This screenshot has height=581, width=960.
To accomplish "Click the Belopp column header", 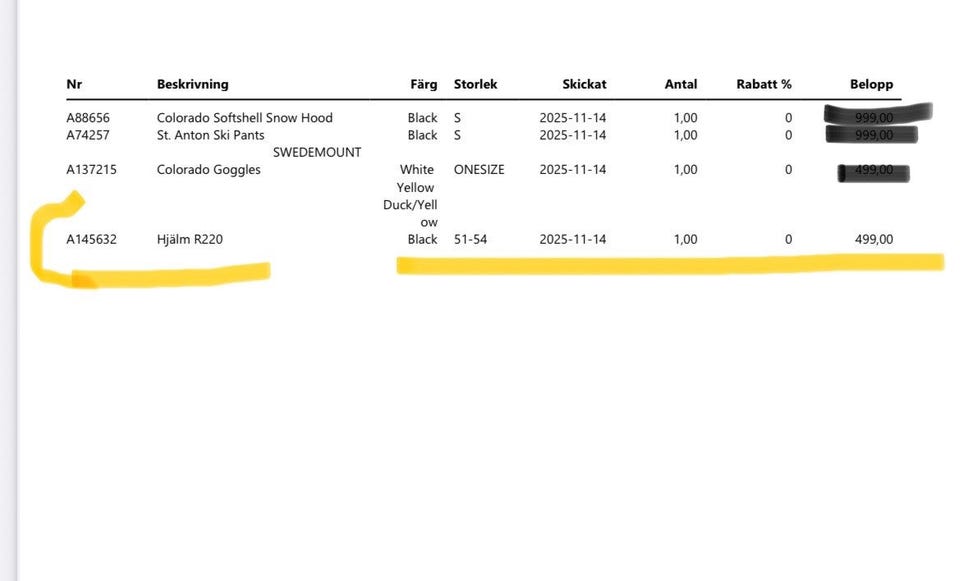I will pos(871,85).
